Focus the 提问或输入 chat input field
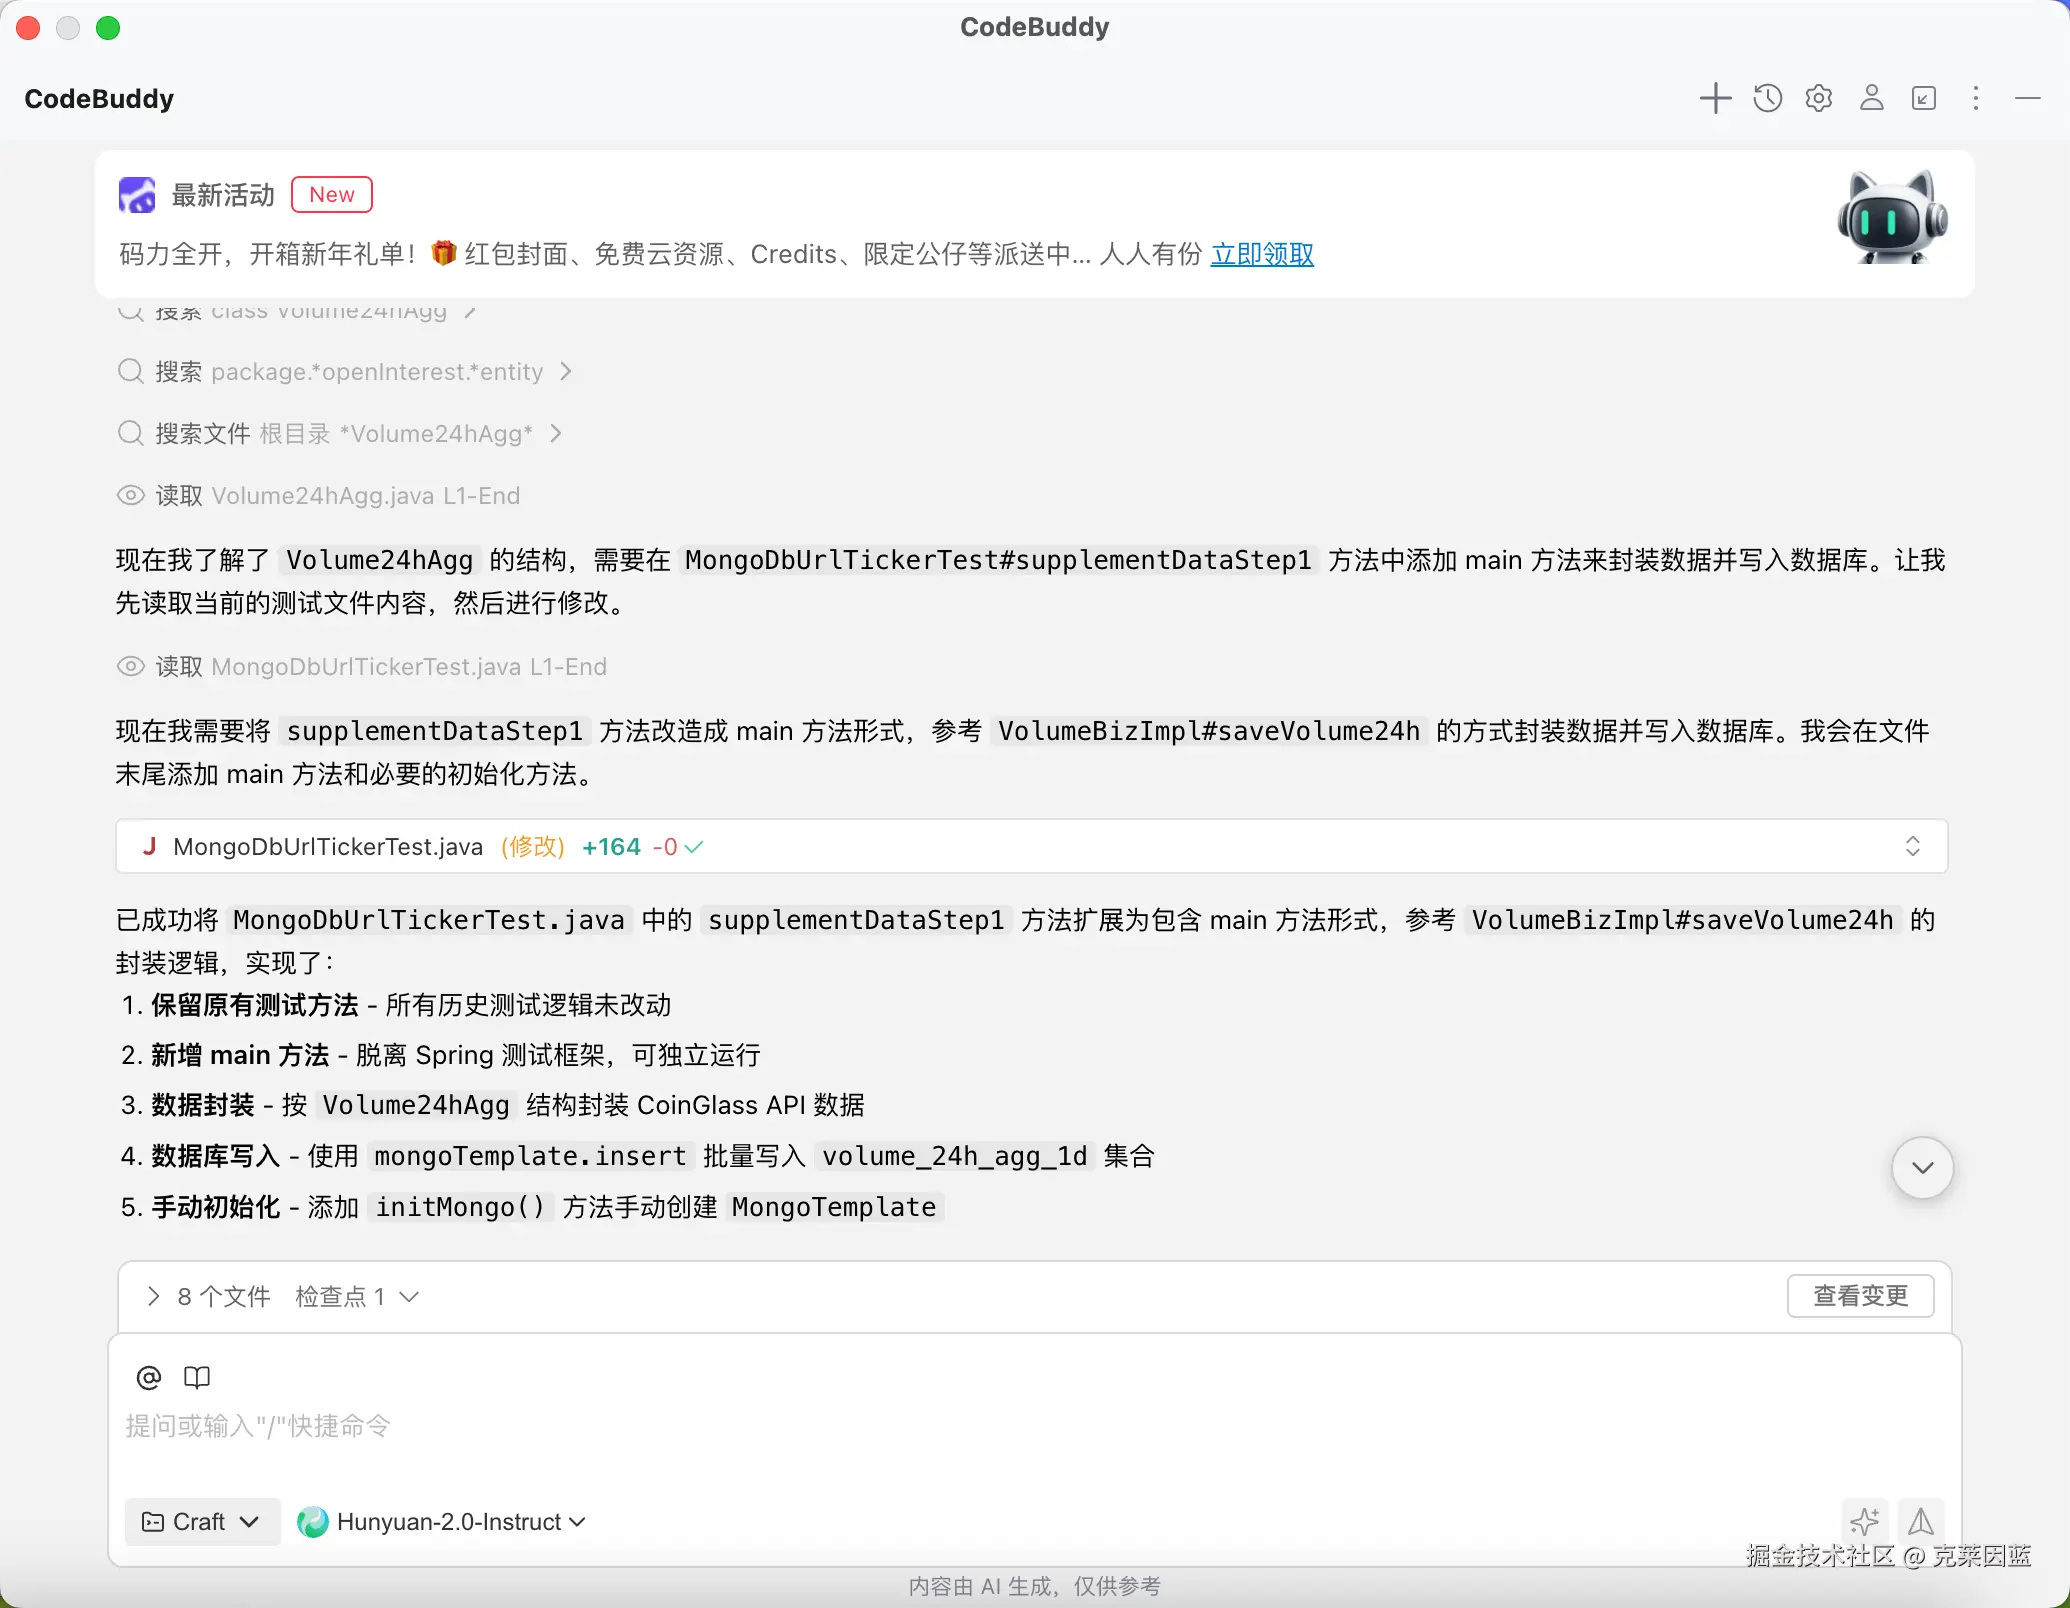This screenshot has height=1608, width=2070. coord(600,1427)
